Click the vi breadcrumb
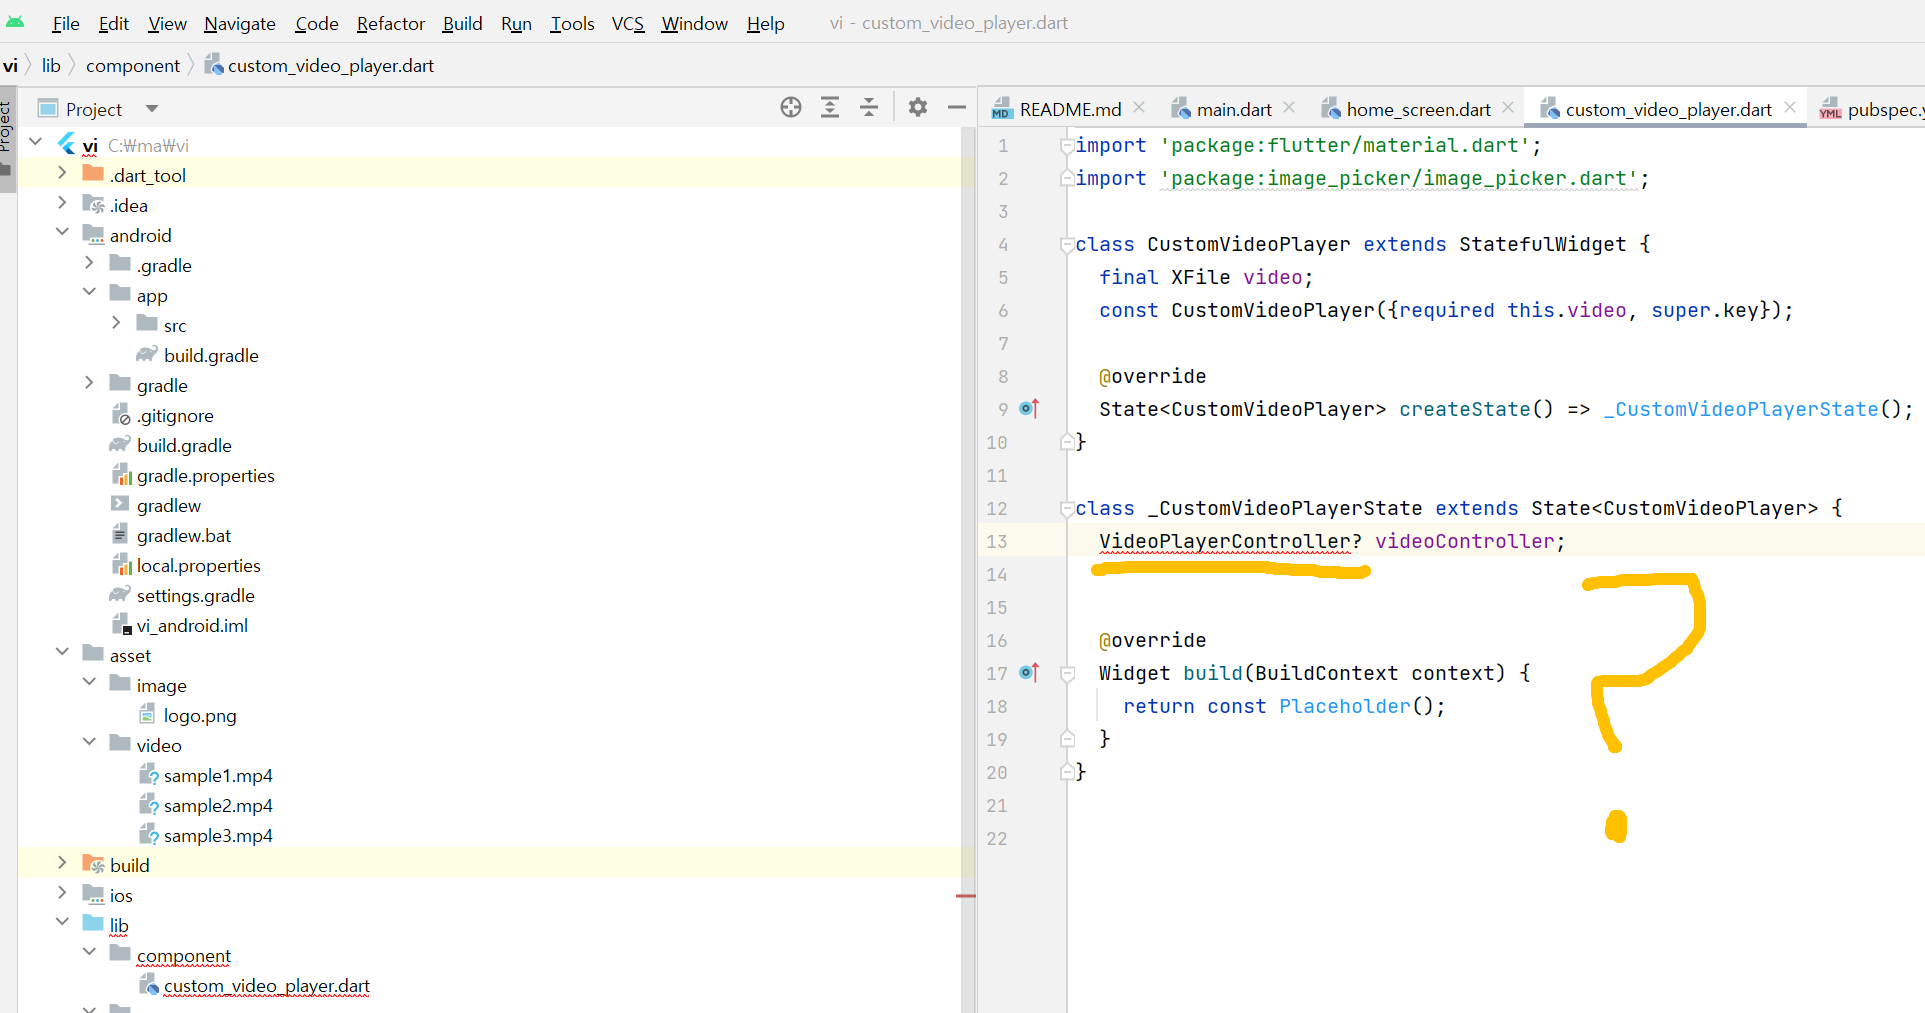The height and width of the screenshot is (1013, 1925). click(10, 65)
